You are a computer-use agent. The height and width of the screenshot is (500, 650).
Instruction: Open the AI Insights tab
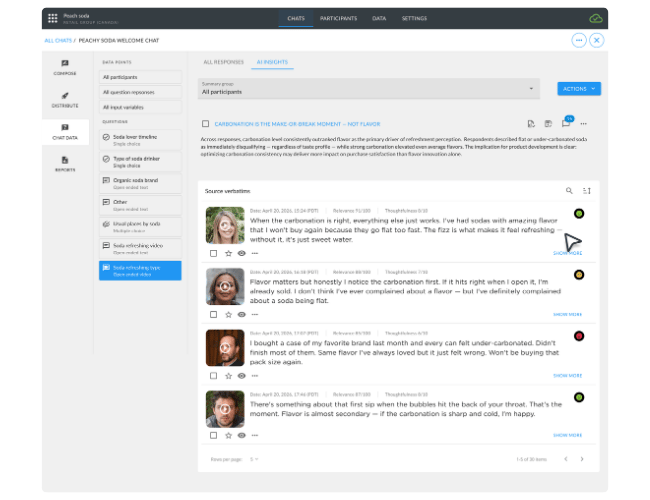click(x=272, y=62)
